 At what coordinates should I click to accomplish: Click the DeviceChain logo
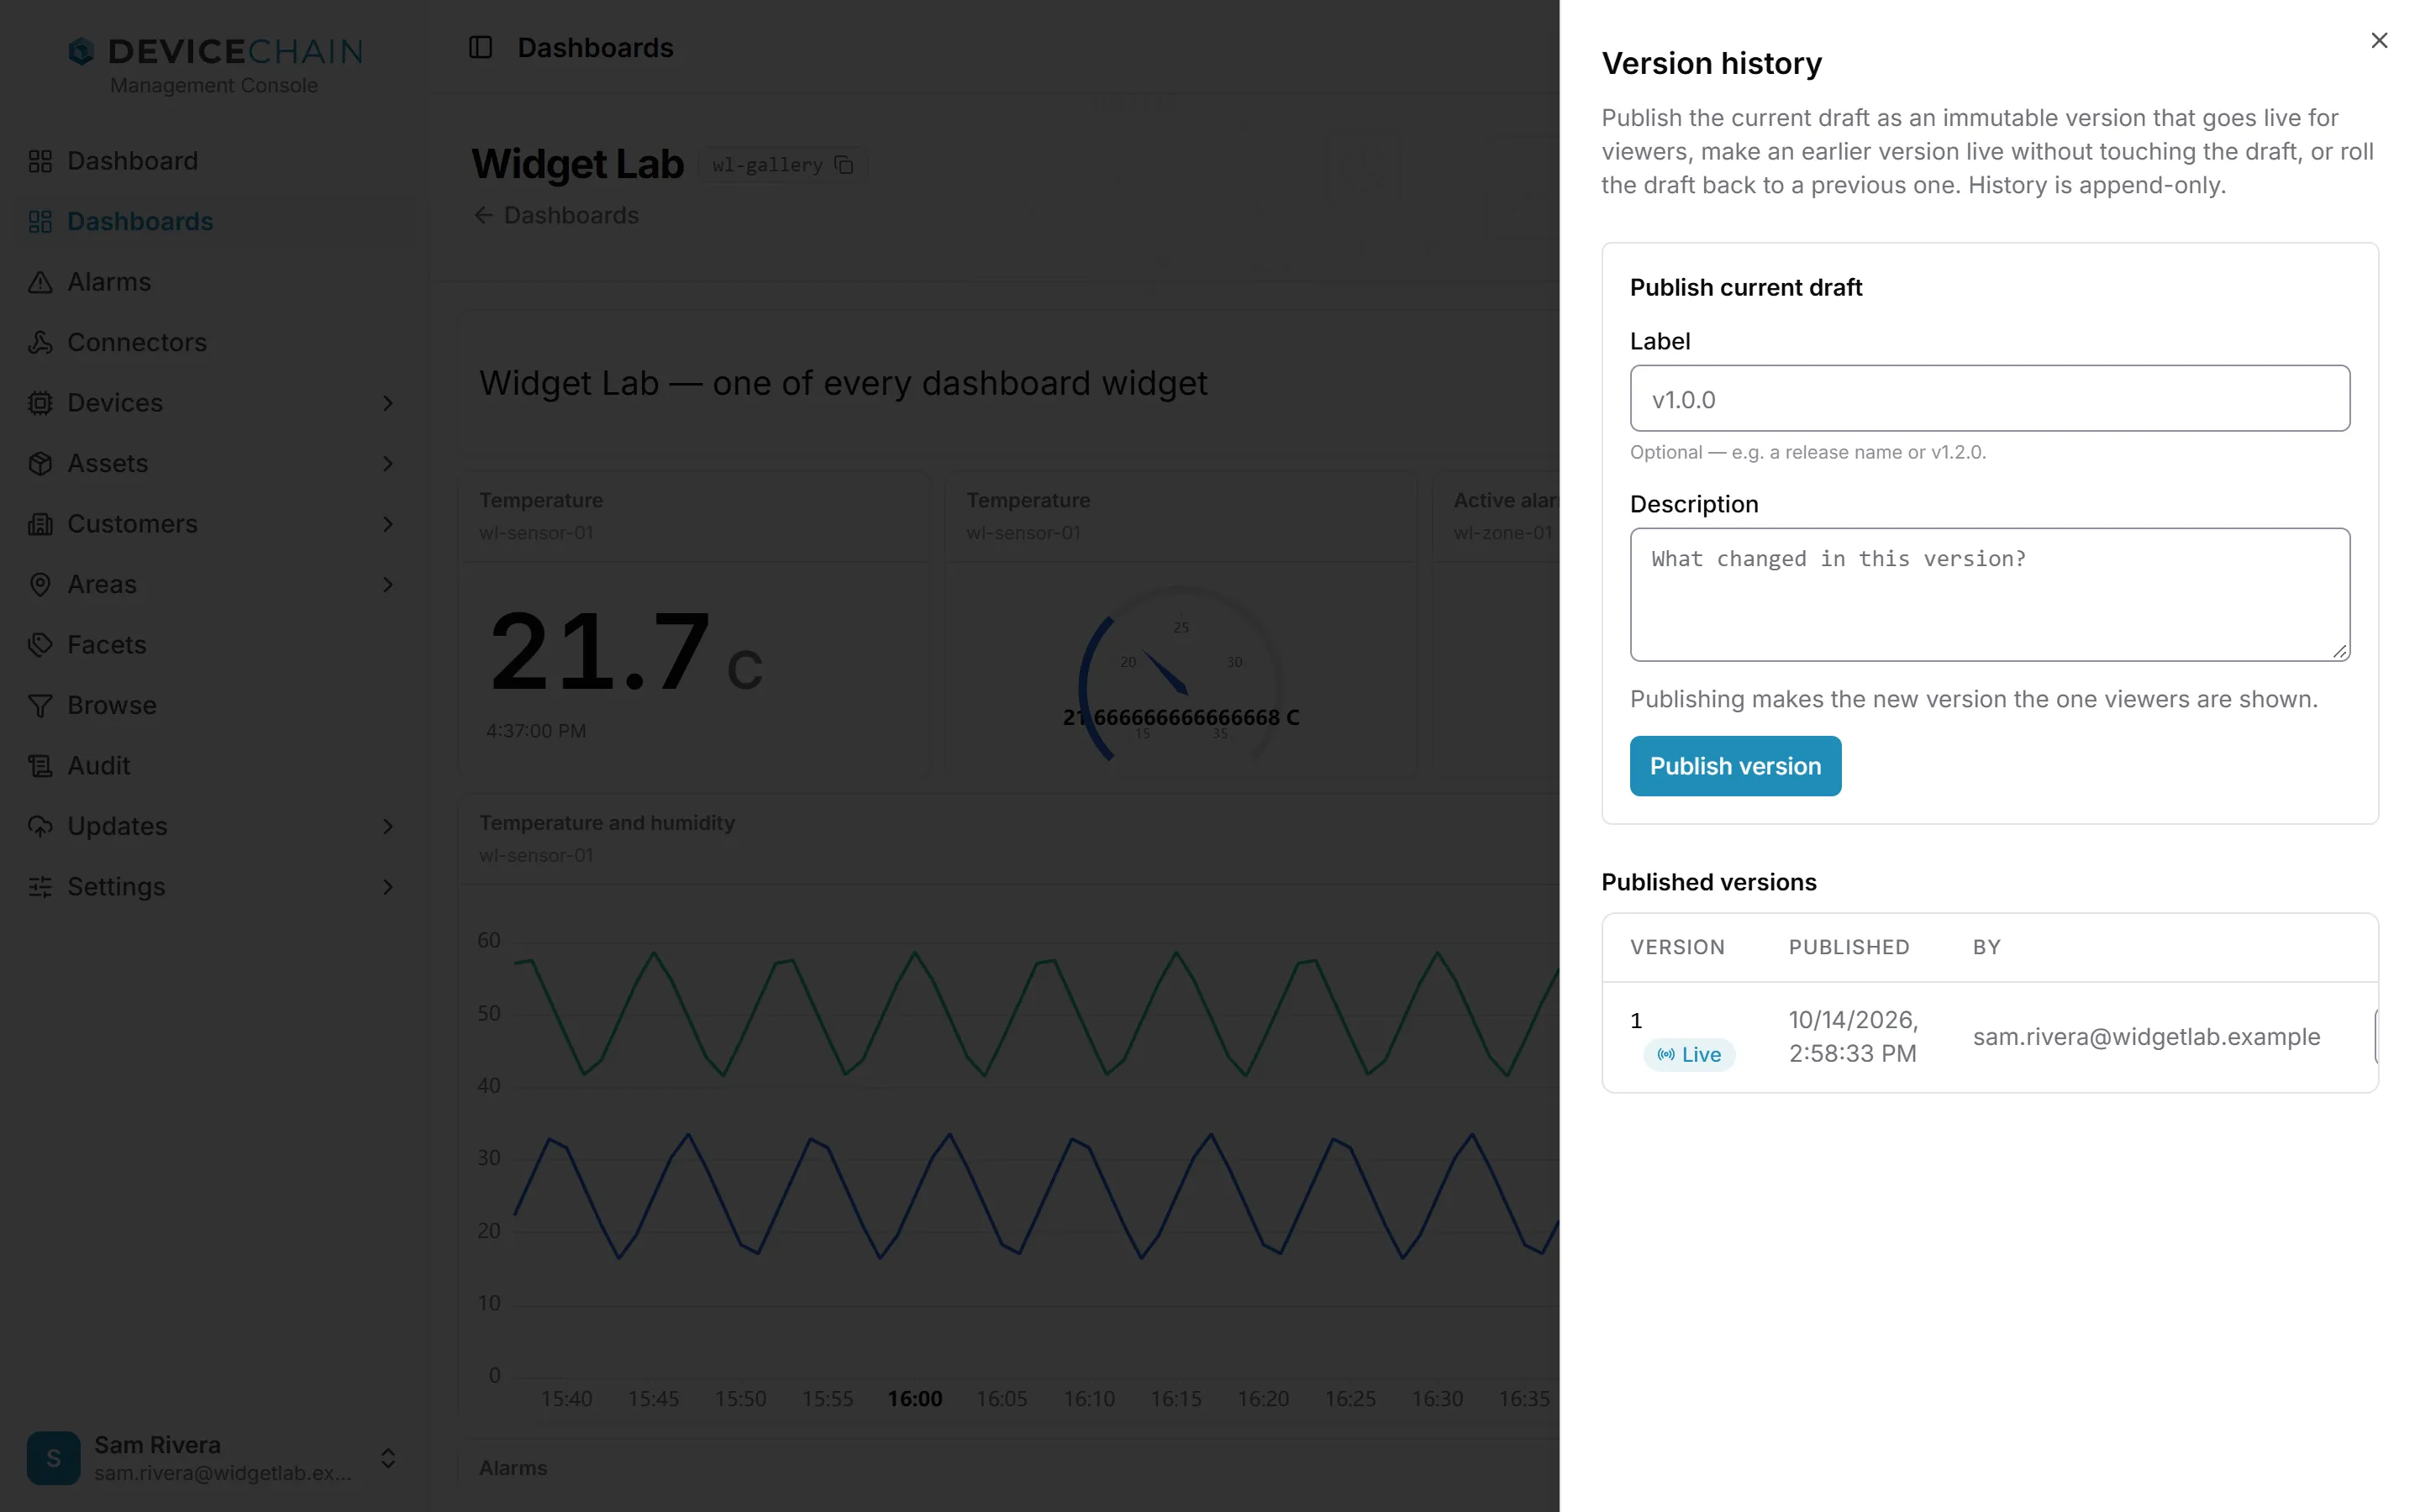214,65
